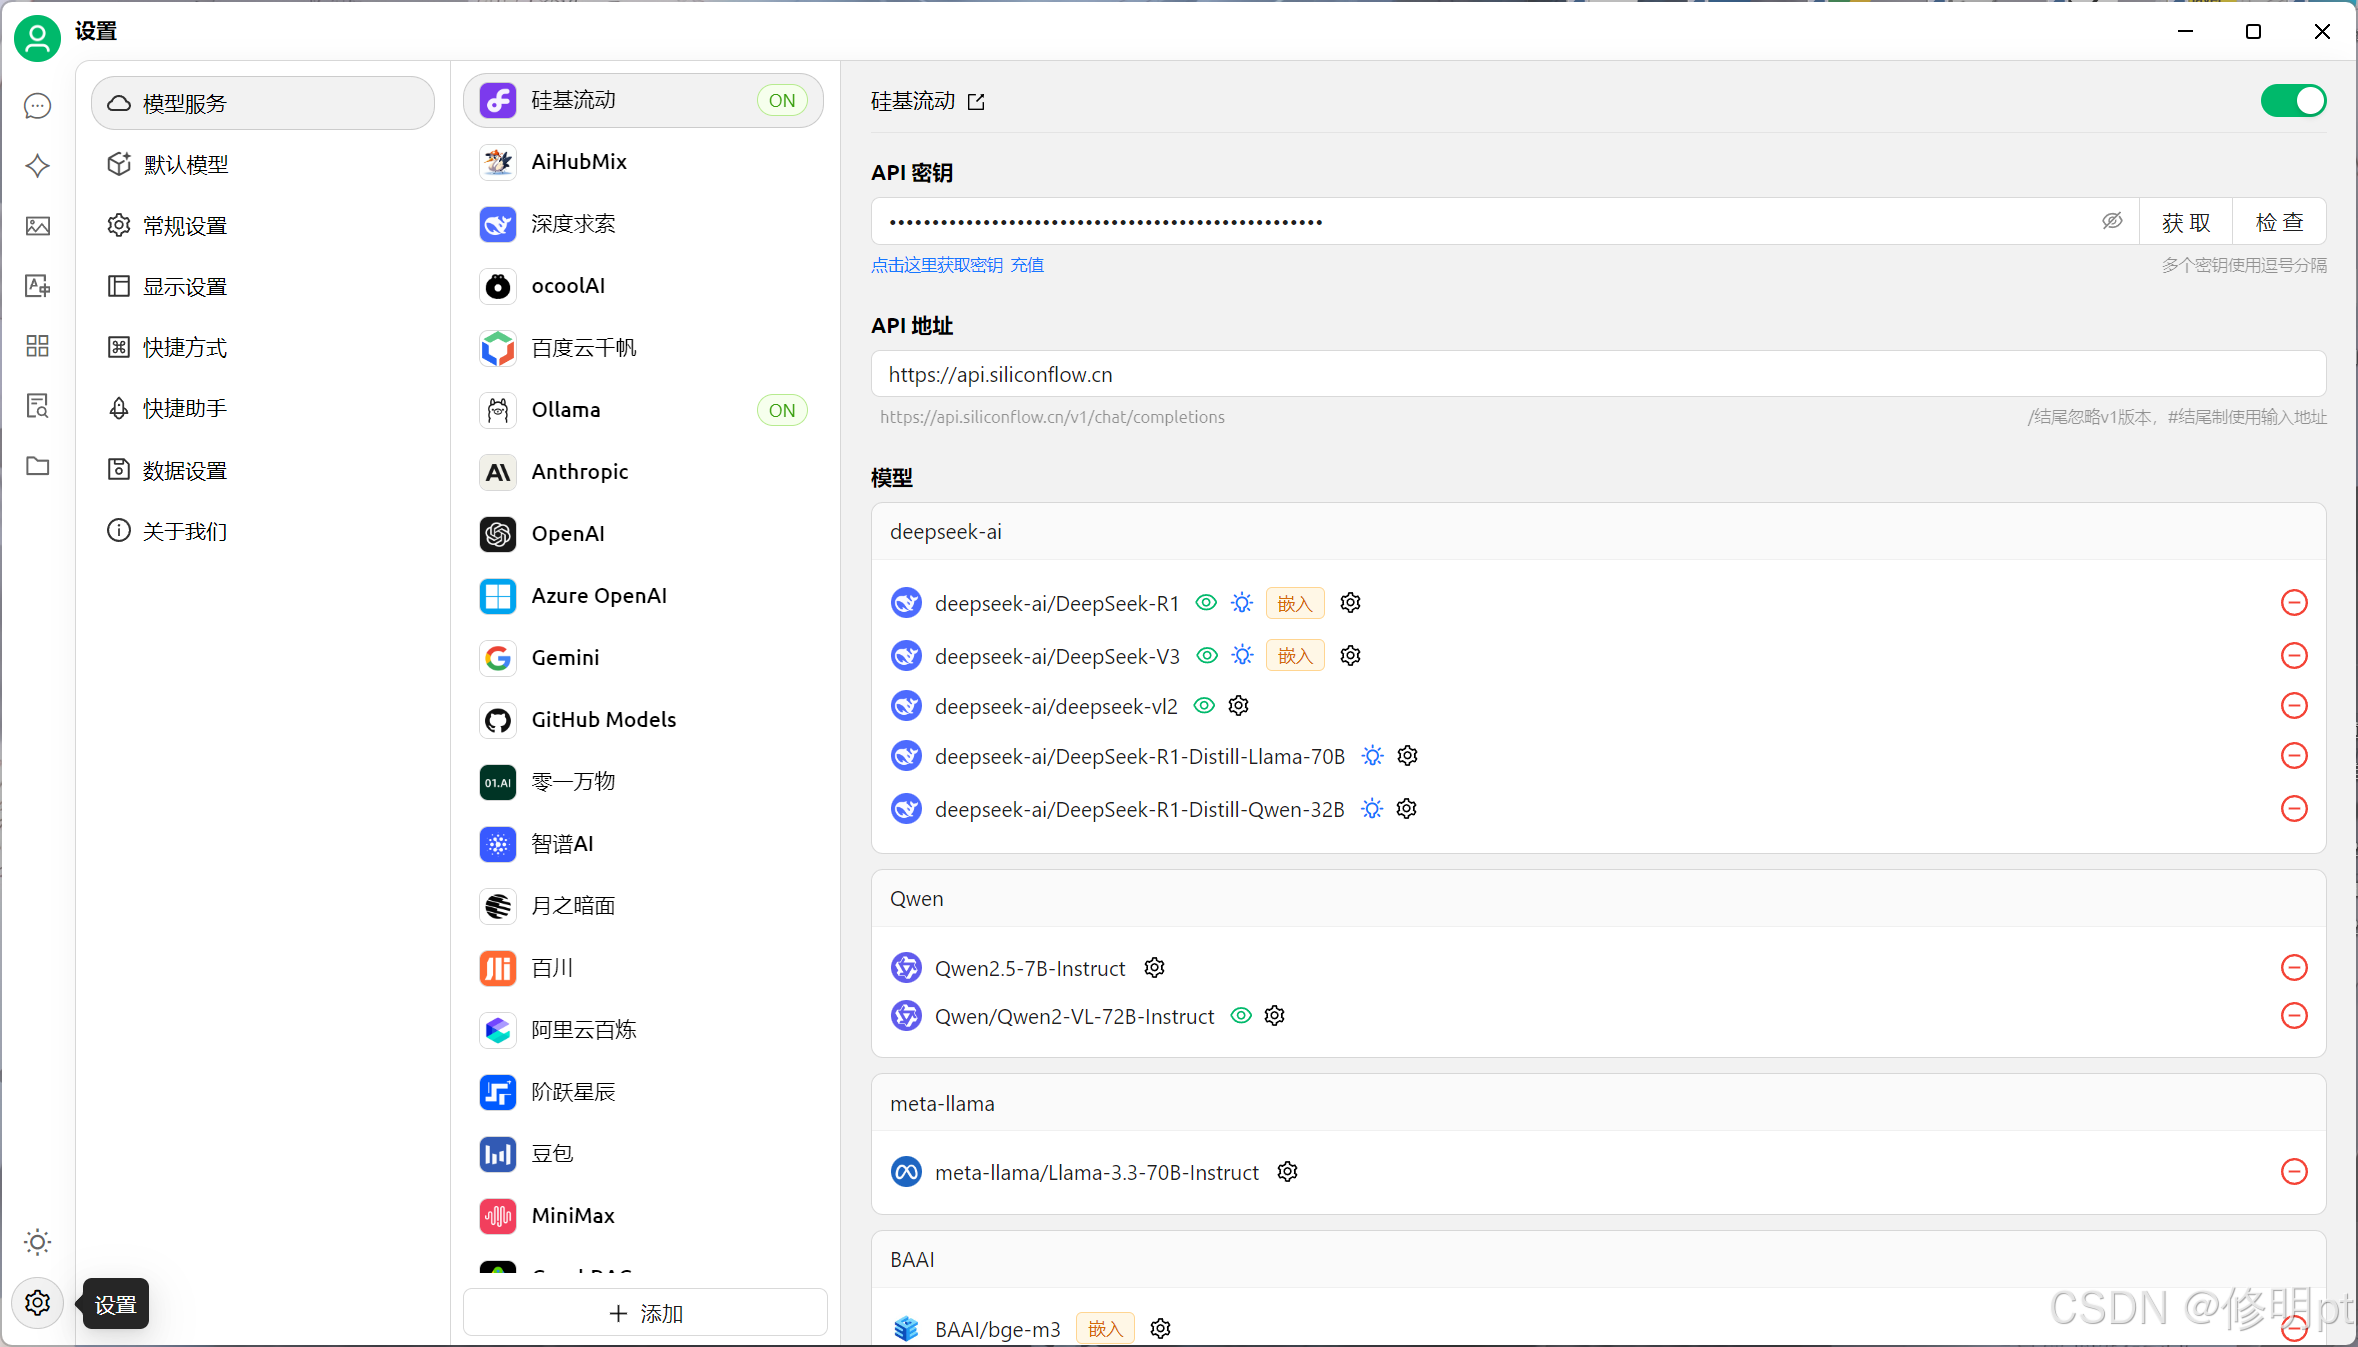Viewport: 2358px width, 1347px height.
Task: Open the translate sidebar icon
Action: coord(37,286)
